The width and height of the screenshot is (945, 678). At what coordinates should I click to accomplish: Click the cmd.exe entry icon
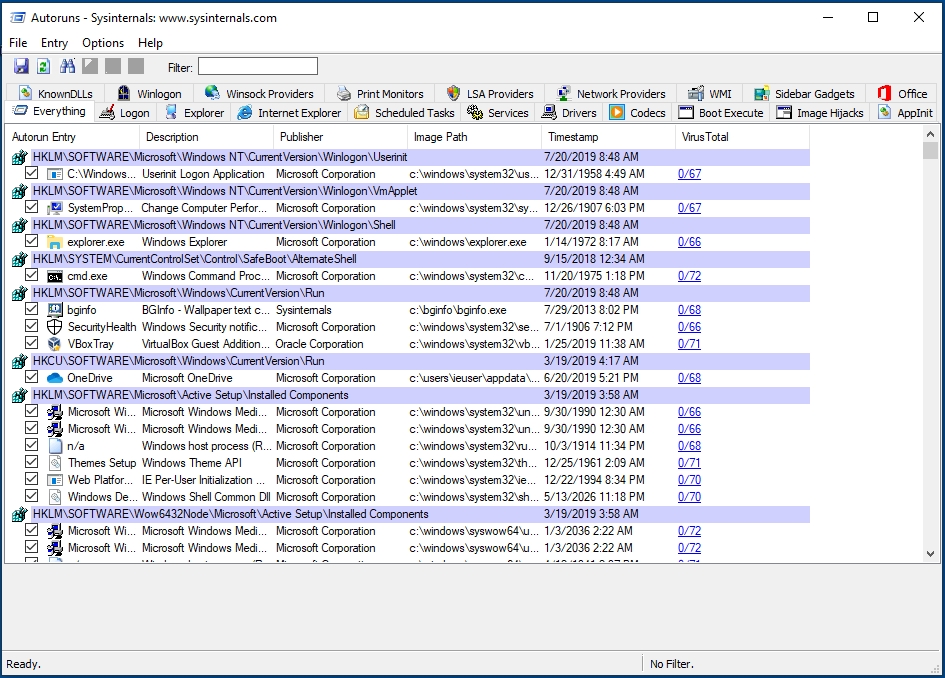tap(55, 276)
